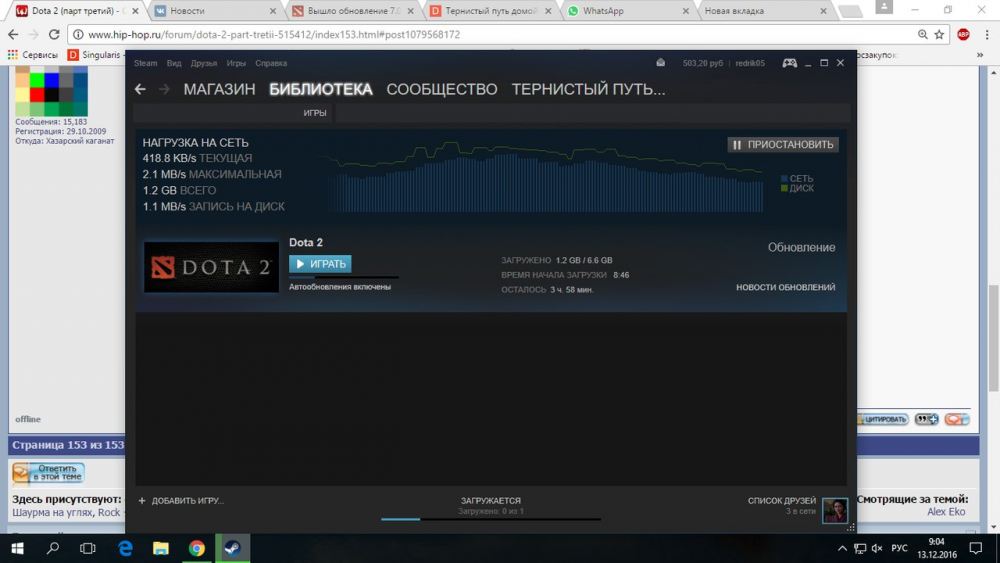Open Друзья menu in Steam
Image resolution: width=1000 pixels, height=563 pixels.
point(204,63)
